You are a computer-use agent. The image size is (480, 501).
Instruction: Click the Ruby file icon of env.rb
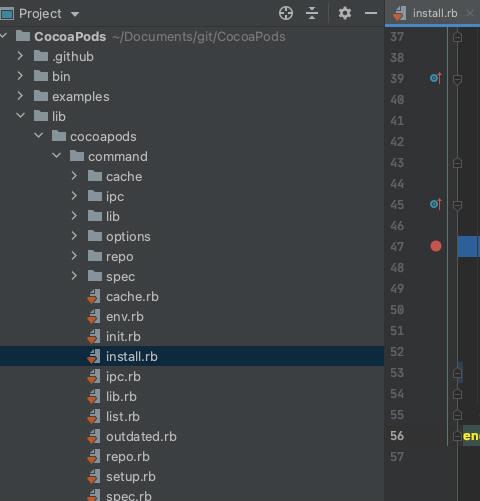(93, 316)
